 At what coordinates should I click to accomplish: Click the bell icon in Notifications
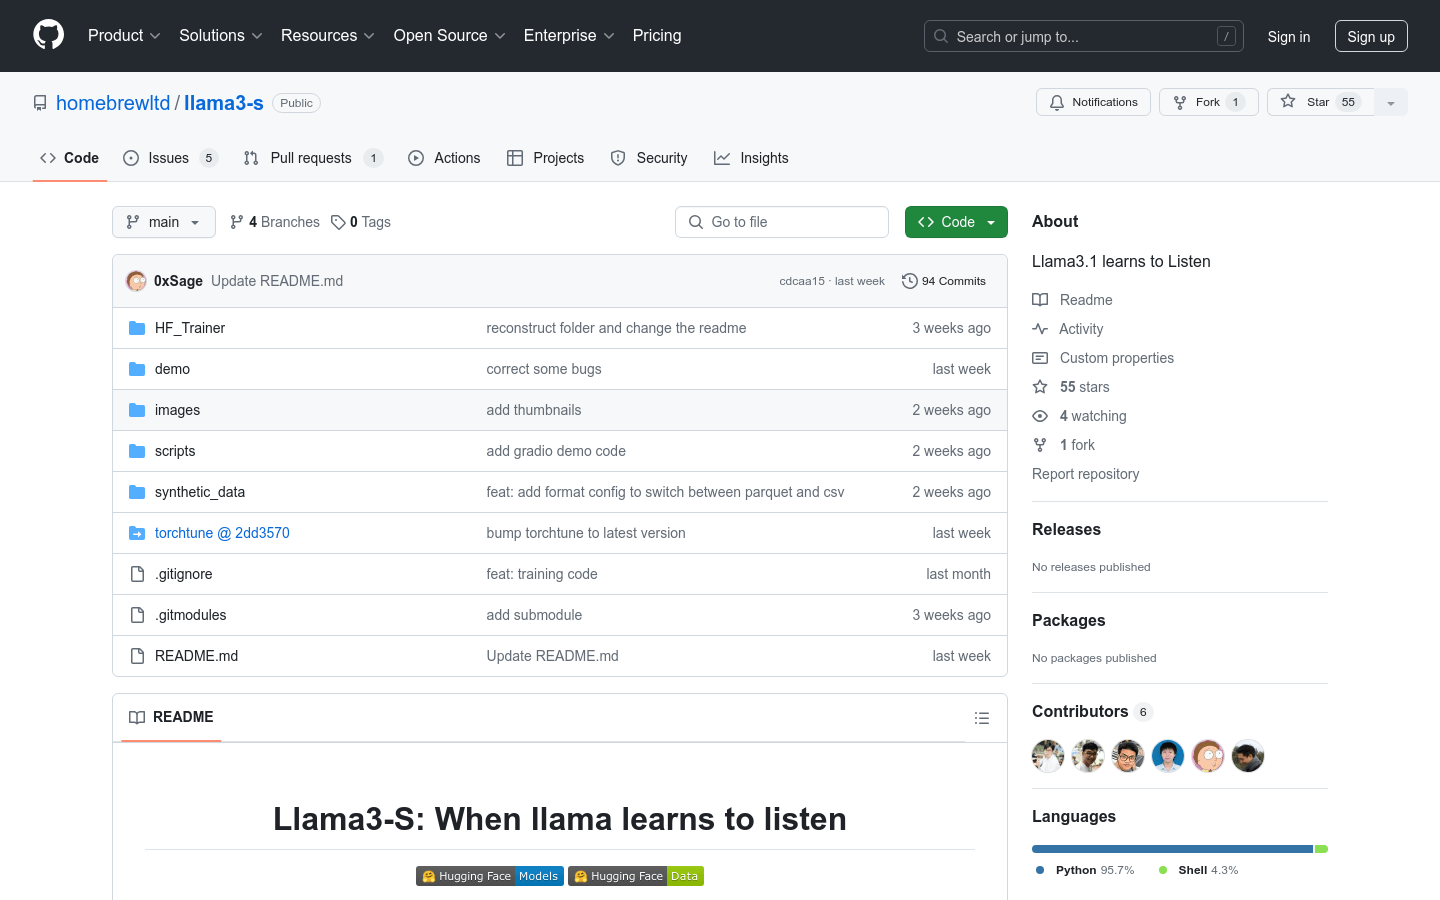tap(1057, 102)
